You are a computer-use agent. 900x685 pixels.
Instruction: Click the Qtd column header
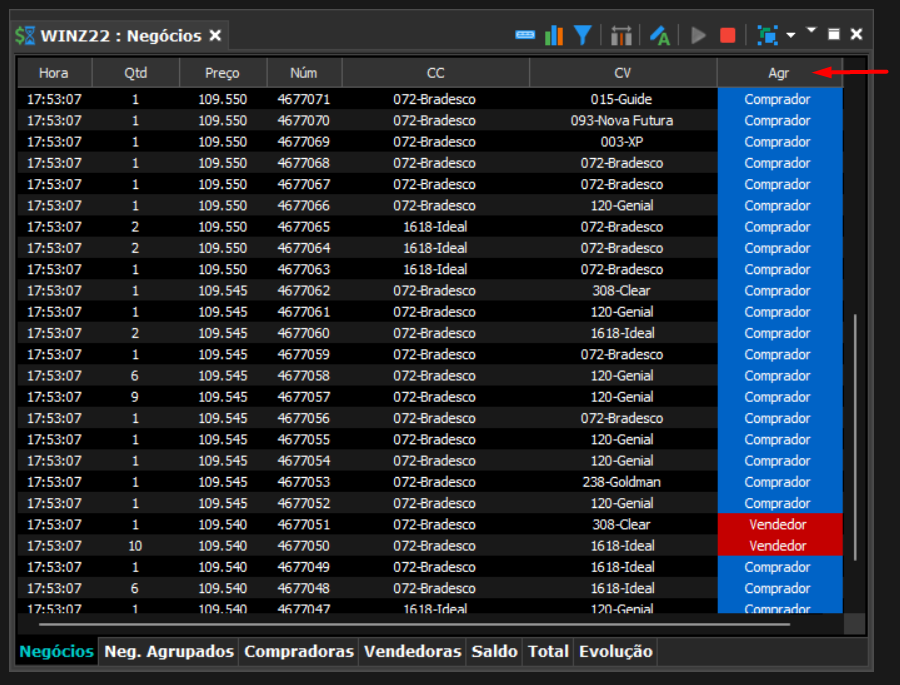[x=135, y=73]
